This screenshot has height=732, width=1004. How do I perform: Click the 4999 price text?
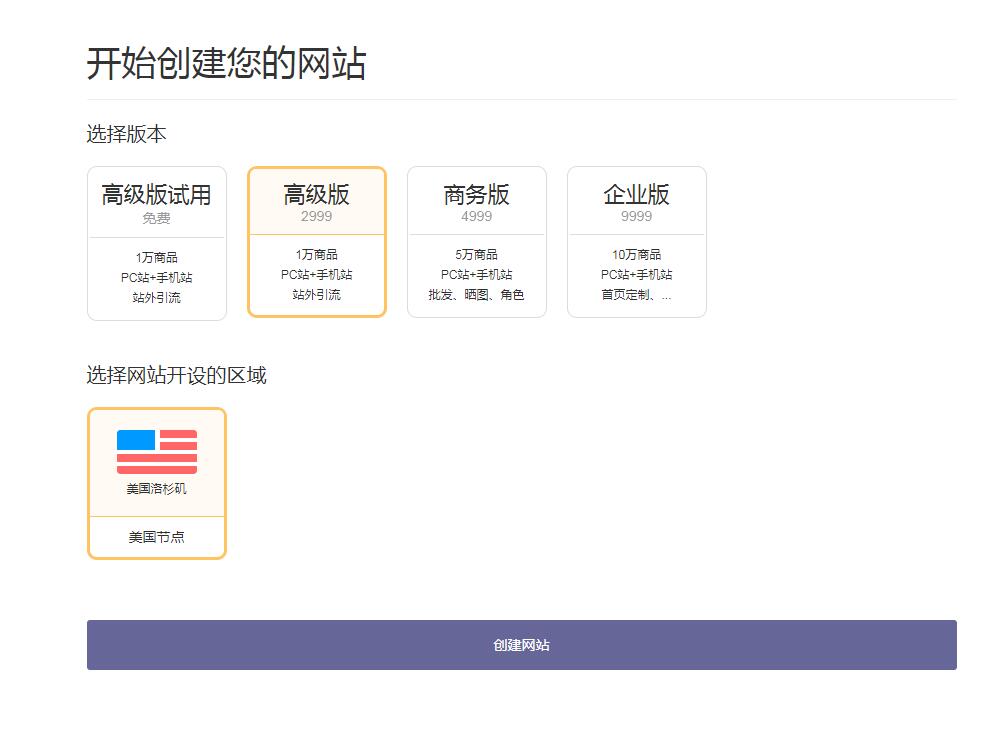point(477,216)
